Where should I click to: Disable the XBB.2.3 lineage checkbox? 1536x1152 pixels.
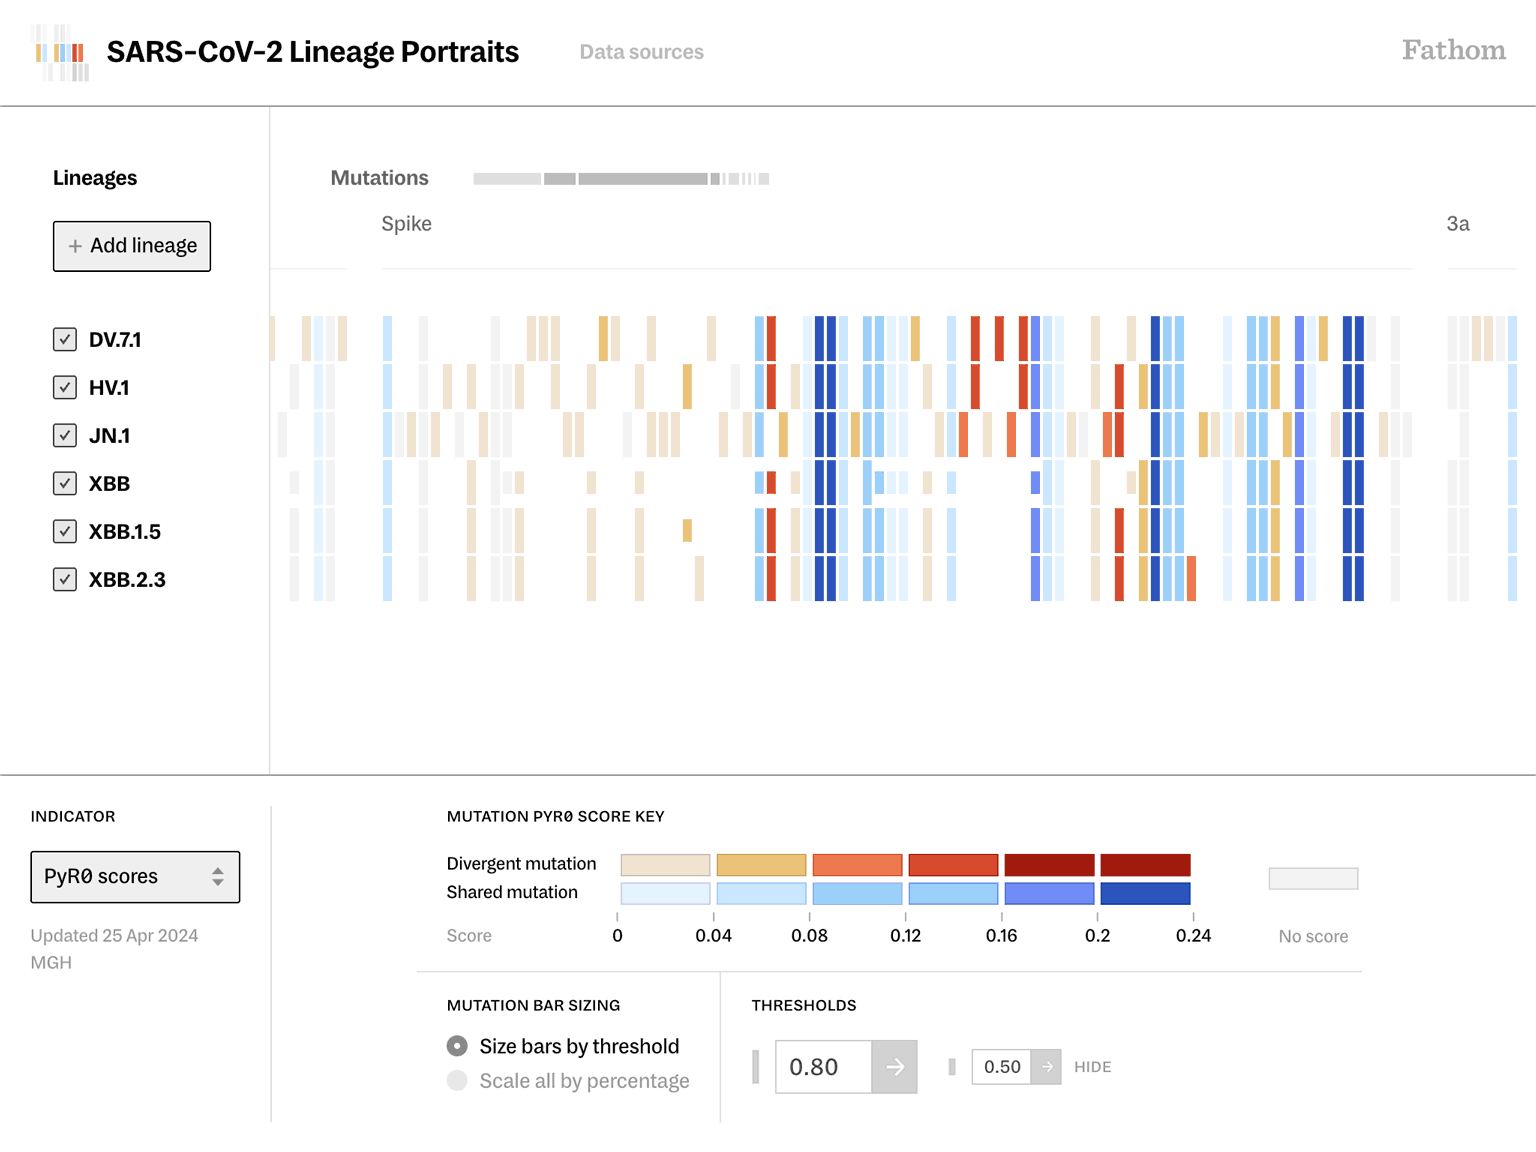click(65, 579)
